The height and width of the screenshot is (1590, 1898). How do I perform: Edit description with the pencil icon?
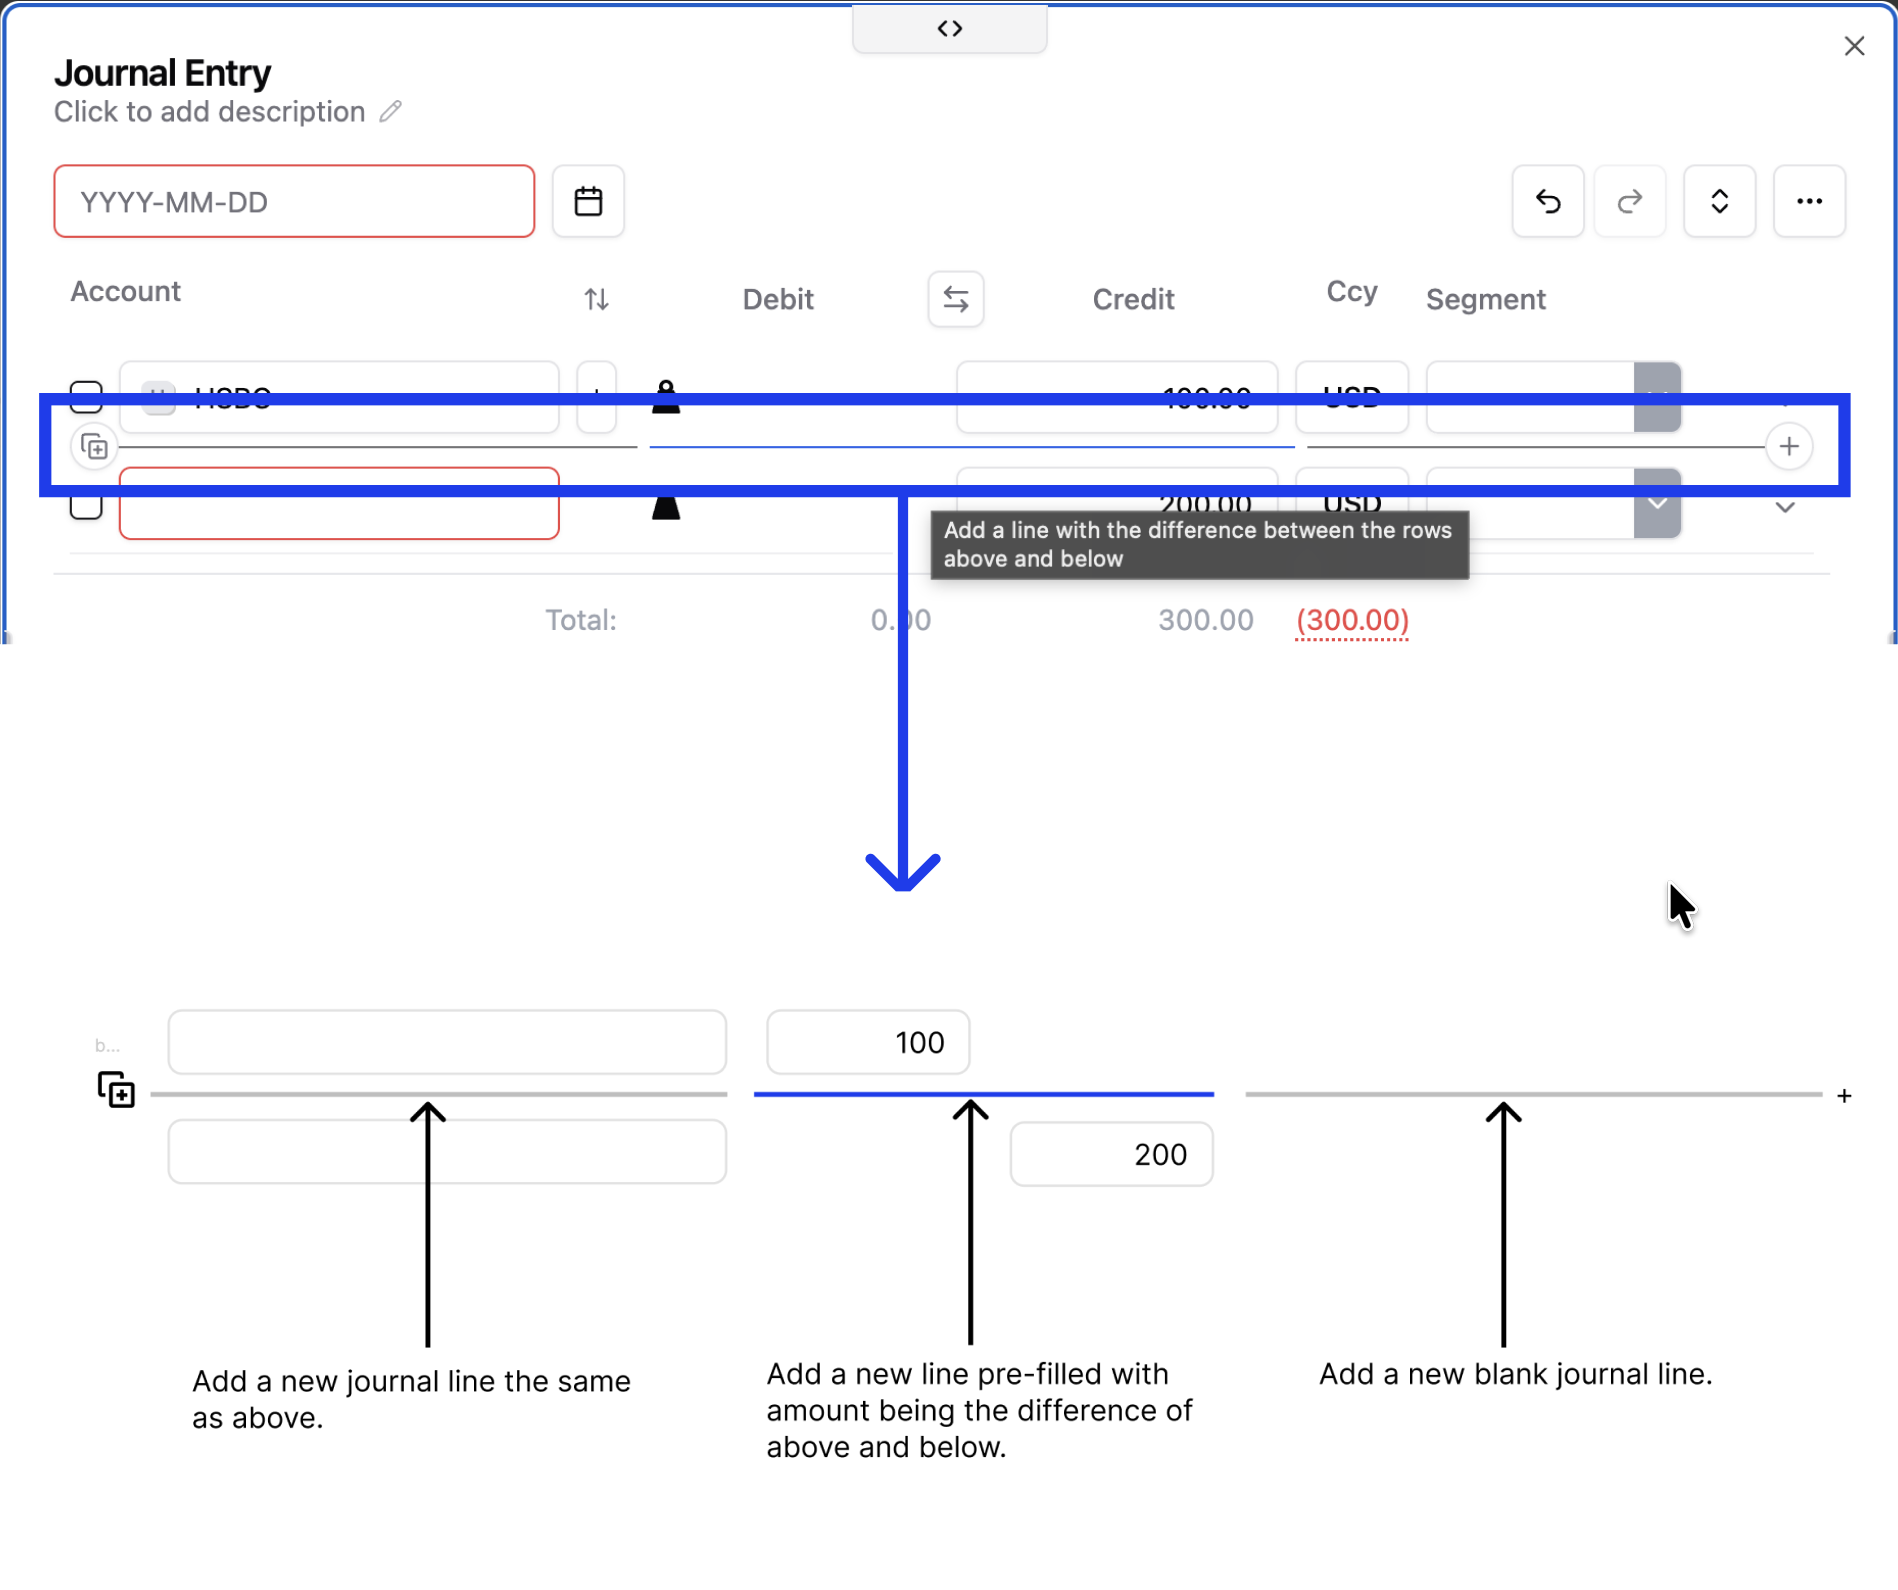coord(391,111)
